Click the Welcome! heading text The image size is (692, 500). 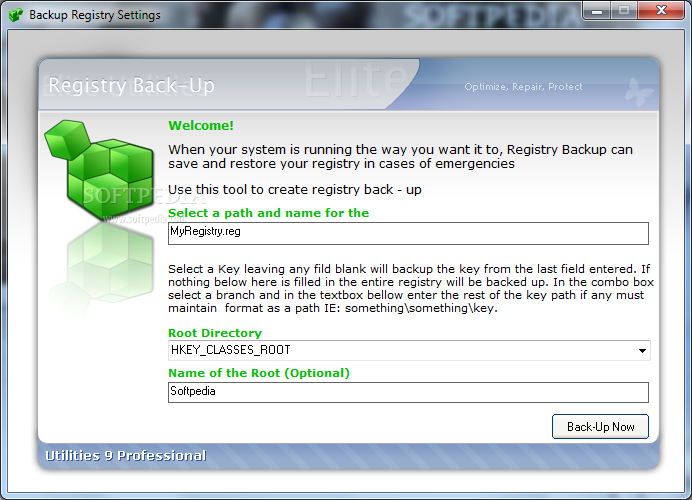coord(201,126)
